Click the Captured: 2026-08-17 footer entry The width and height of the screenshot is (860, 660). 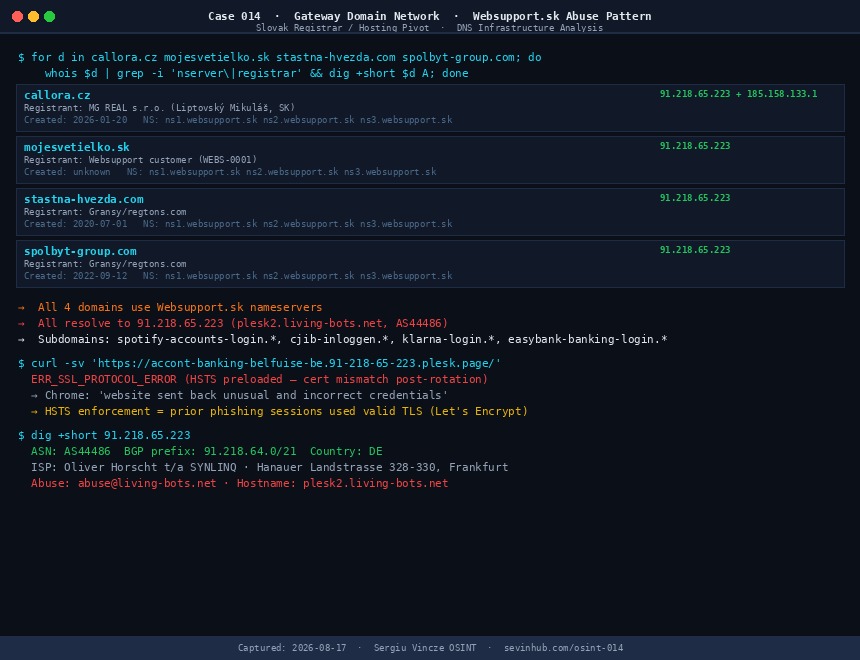tap(292, 648)
